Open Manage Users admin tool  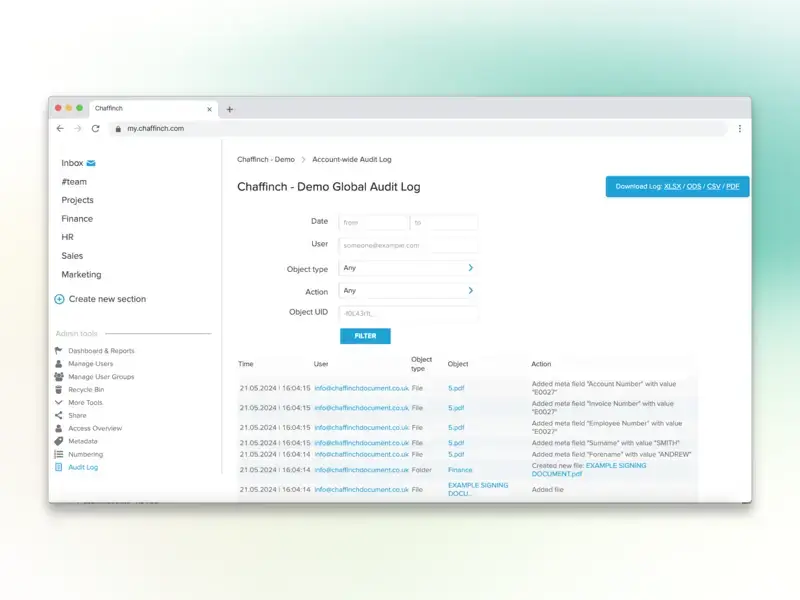click(91, 364)
